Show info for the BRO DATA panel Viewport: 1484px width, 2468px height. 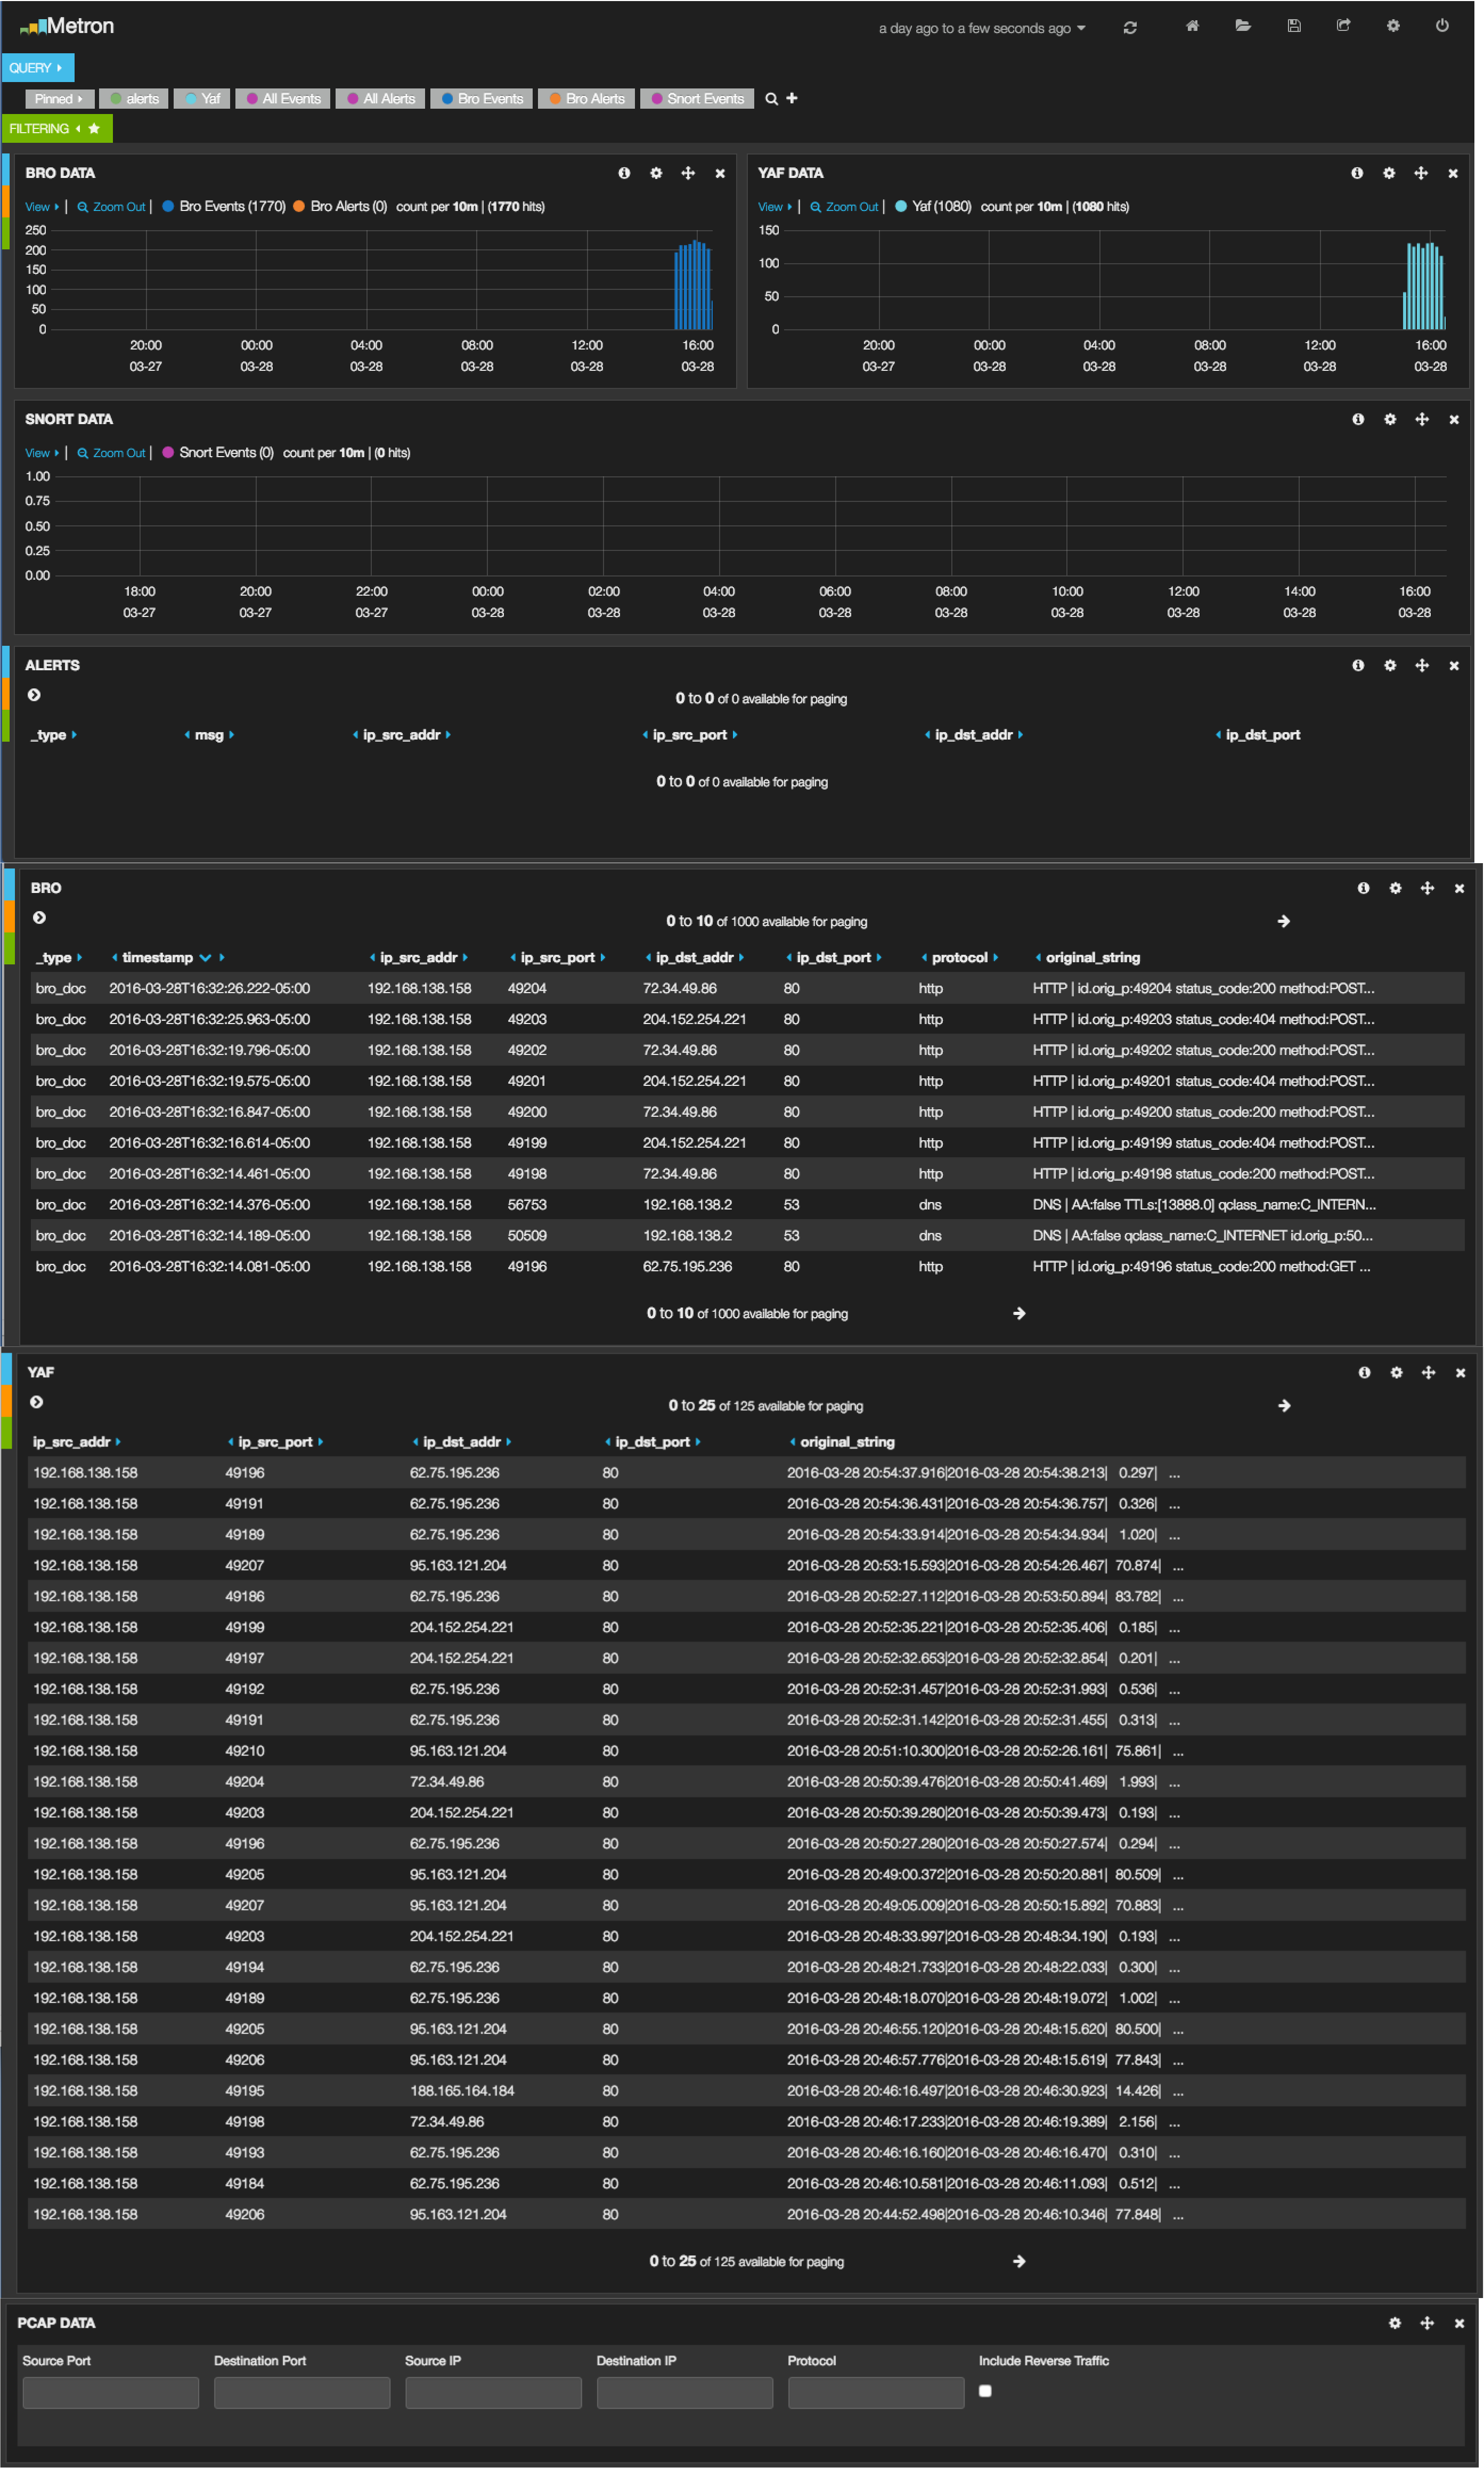[x=624, y=173]
